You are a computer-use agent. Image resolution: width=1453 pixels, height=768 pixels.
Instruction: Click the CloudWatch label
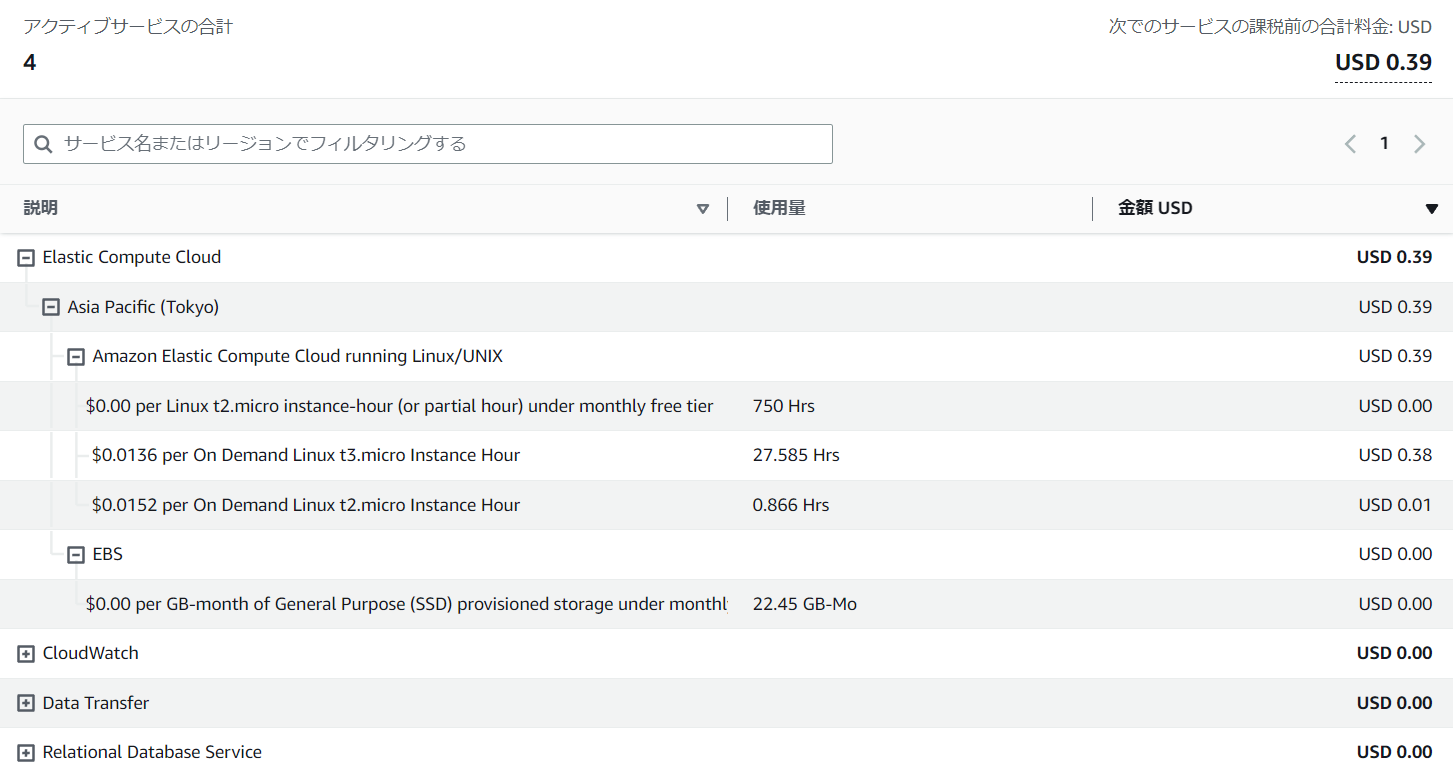91,653
